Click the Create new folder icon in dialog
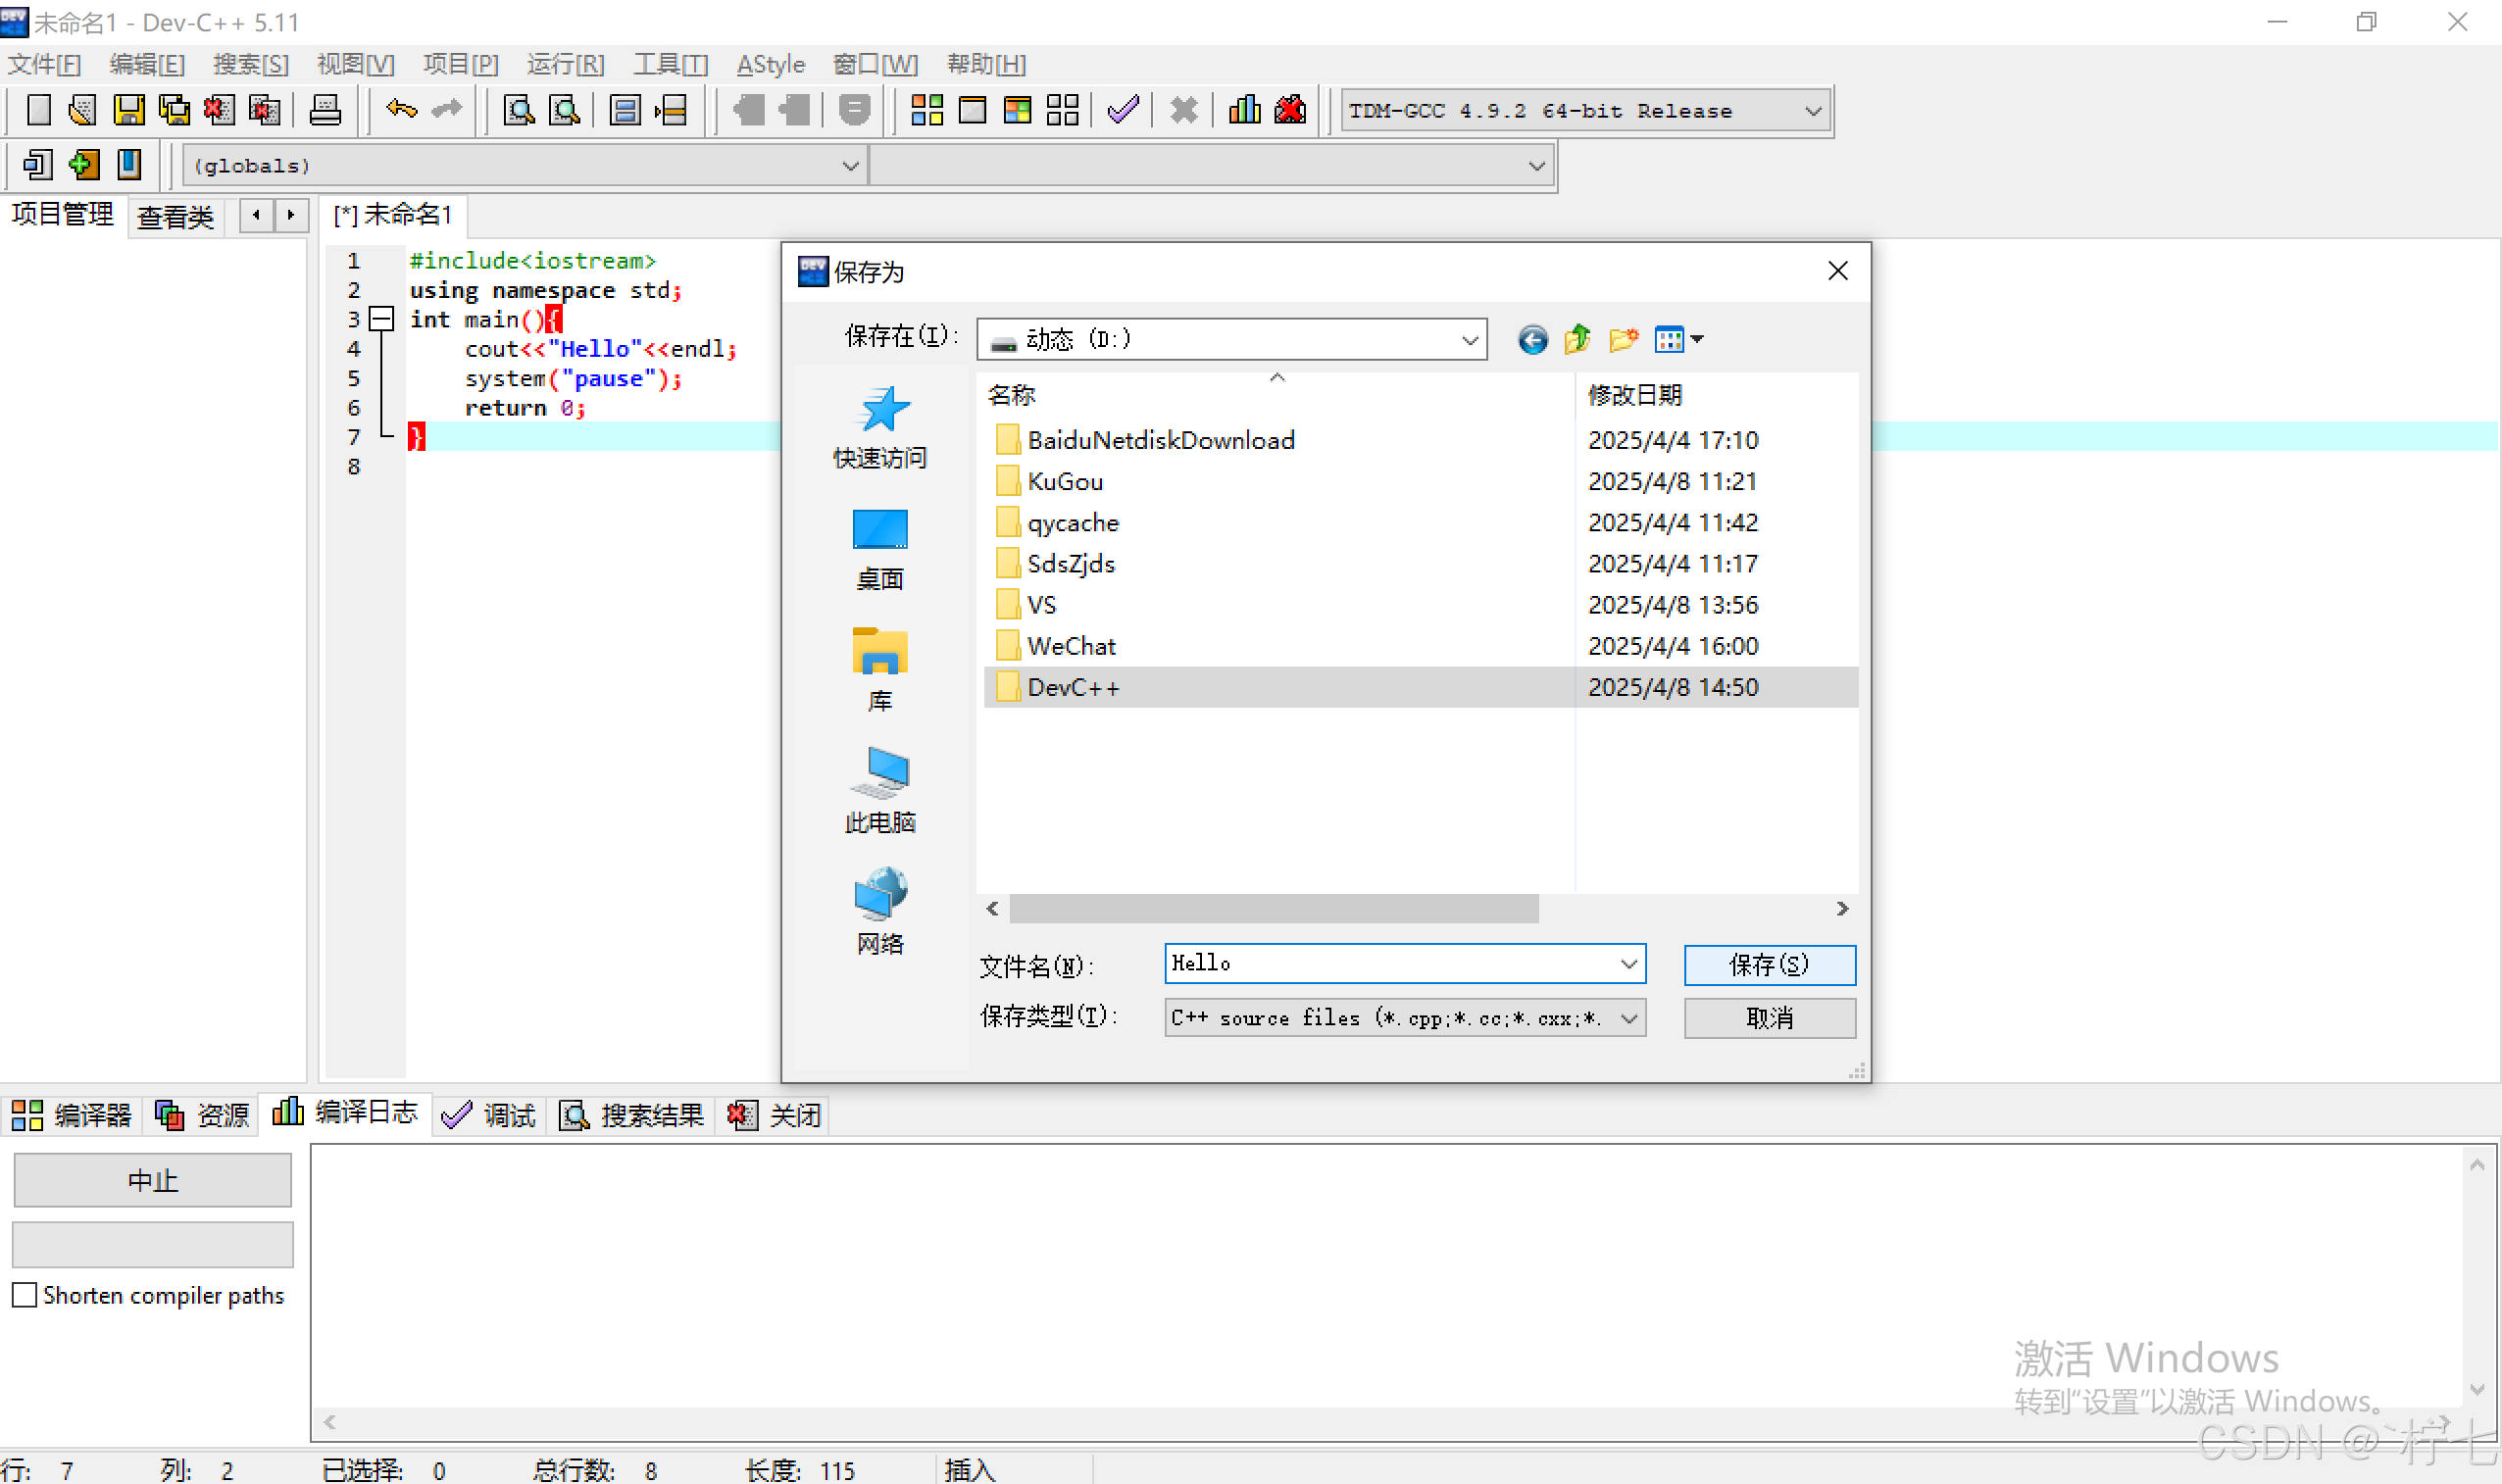Image resolution: width=2502 pixels, height=1484 pixels. point(1622,340)
